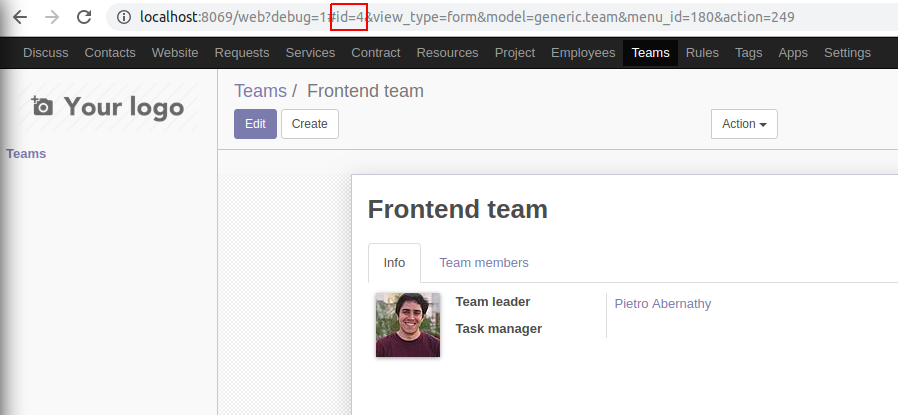Click Teams in the left sidebar
898x415 pixels.
pyautogui.click(x=26, y=153)
